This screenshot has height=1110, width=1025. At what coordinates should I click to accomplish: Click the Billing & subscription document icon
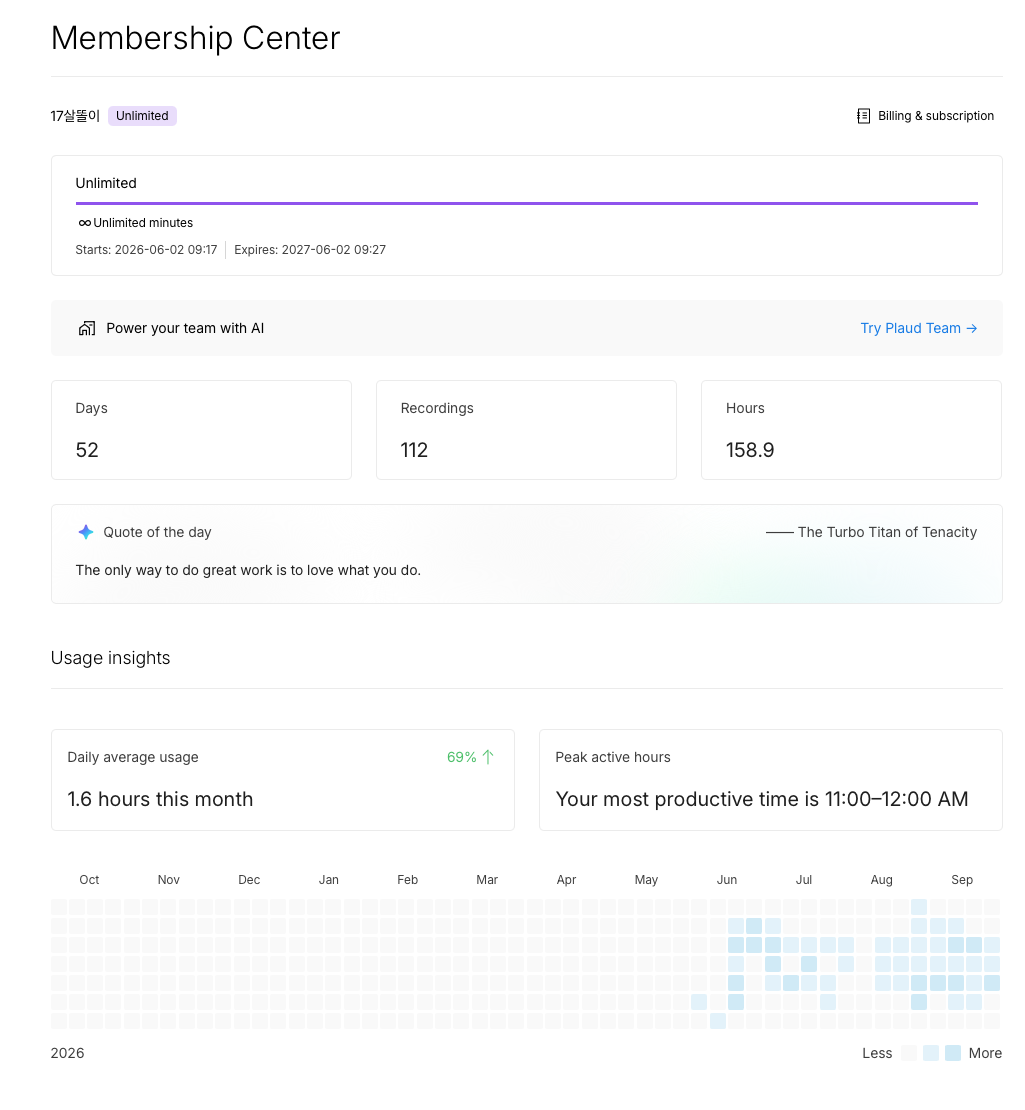[x=863, y=116]
